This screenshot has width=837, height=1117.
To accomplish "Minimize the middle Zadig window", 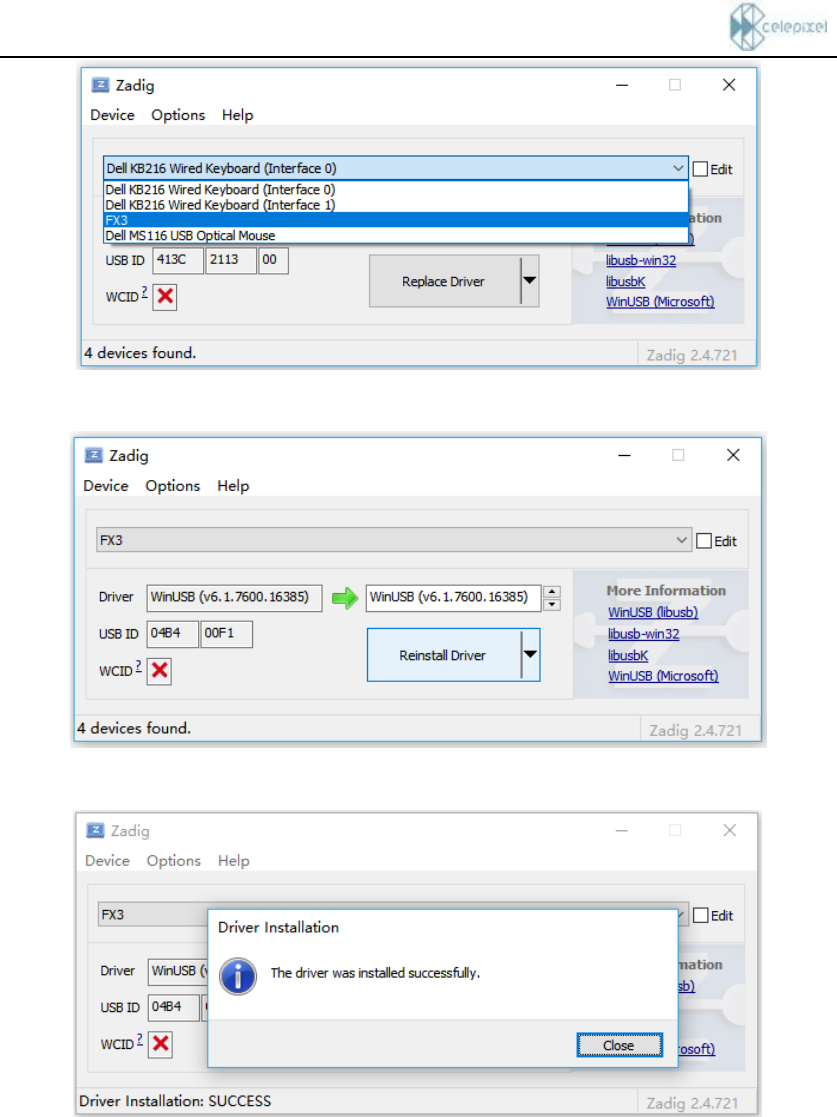I will 625,455.
